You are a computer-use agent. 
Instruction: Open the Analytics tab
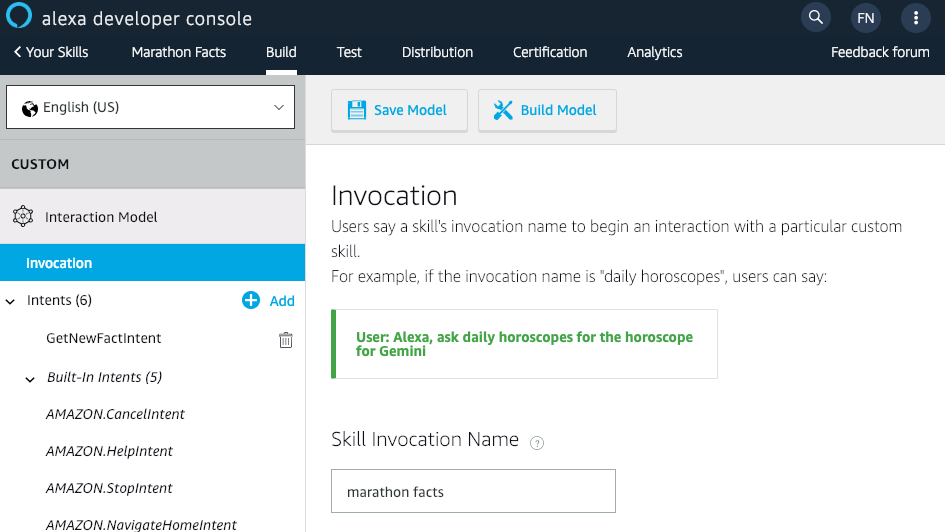(x=655, y=52)
